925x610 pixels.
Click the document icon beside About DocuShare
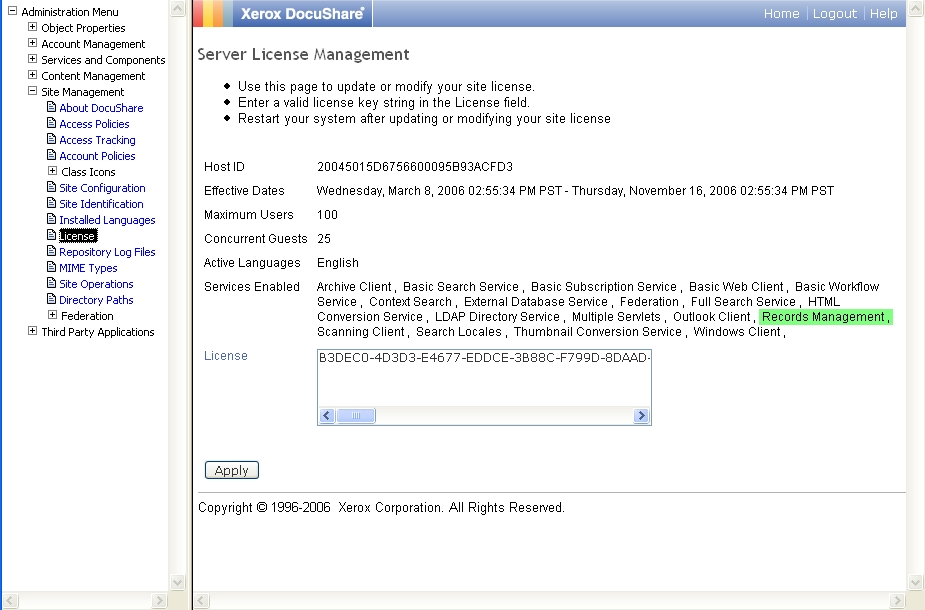51,107
